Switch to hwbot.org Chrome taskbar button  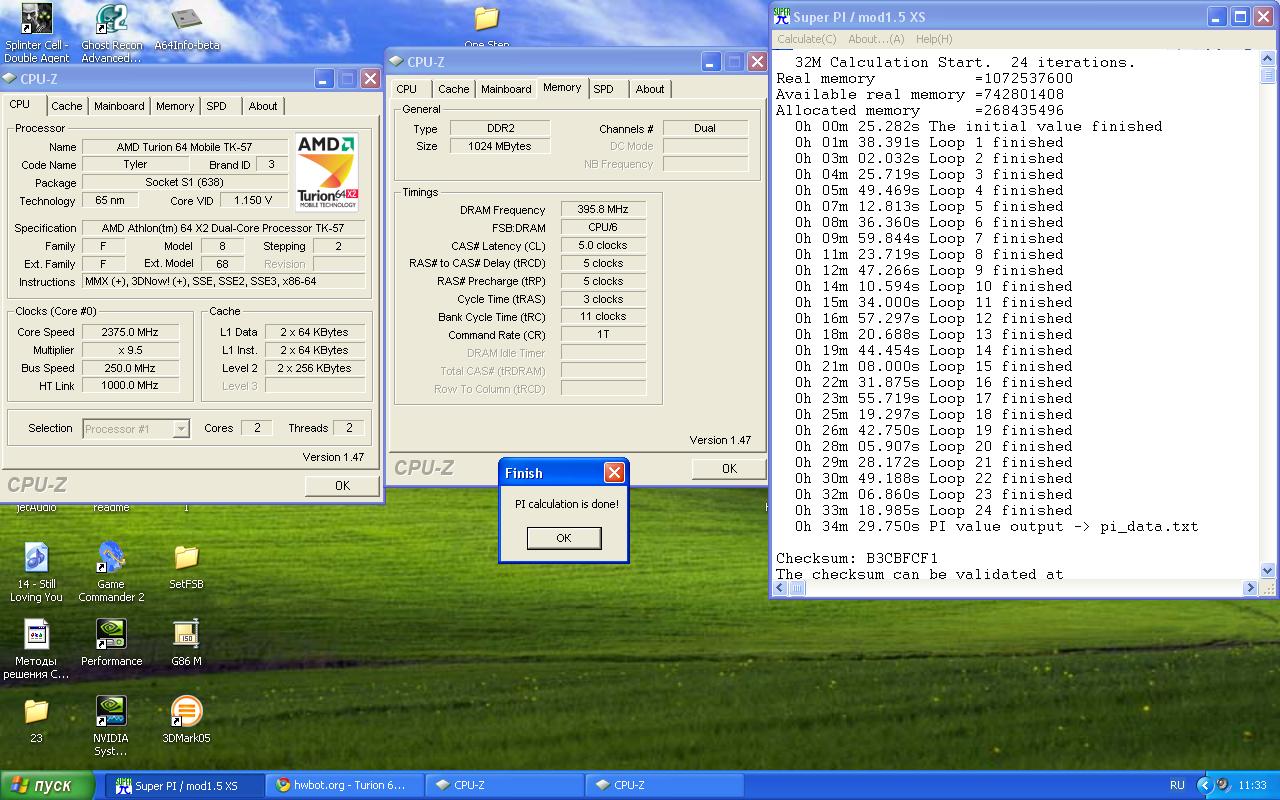point(344,785)
